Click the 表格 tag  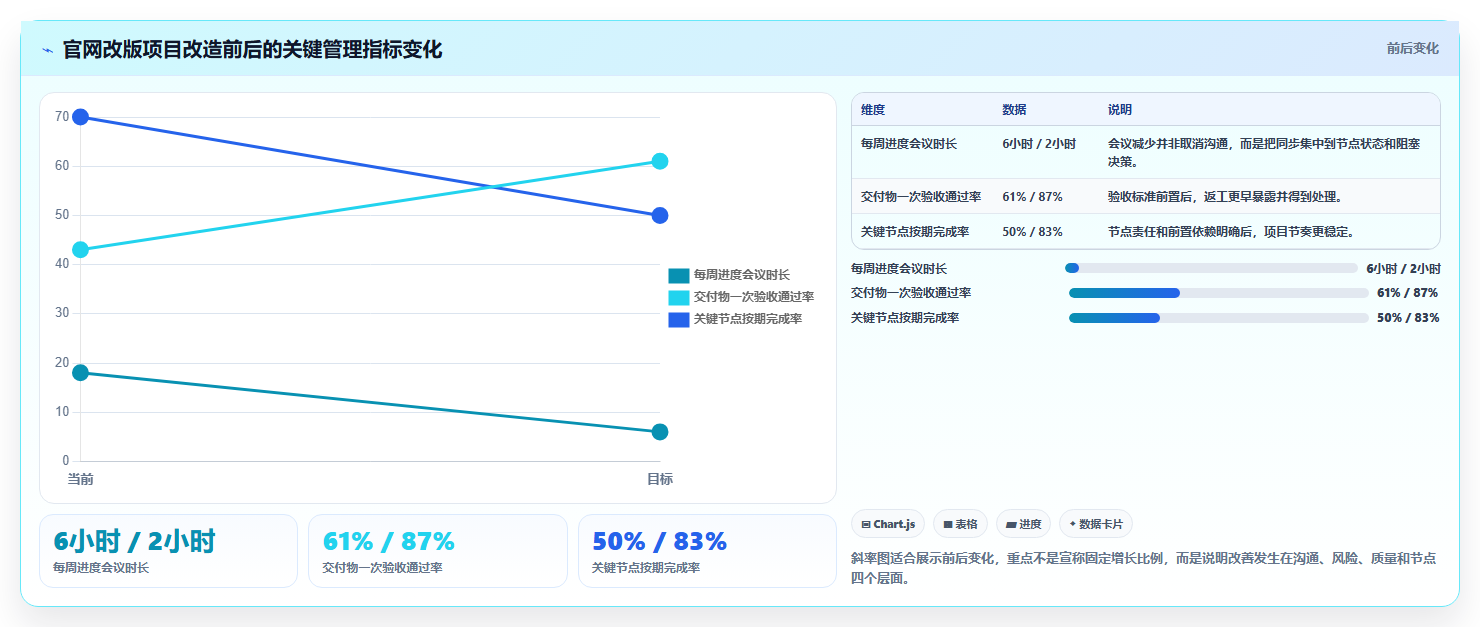coord(960,524)
